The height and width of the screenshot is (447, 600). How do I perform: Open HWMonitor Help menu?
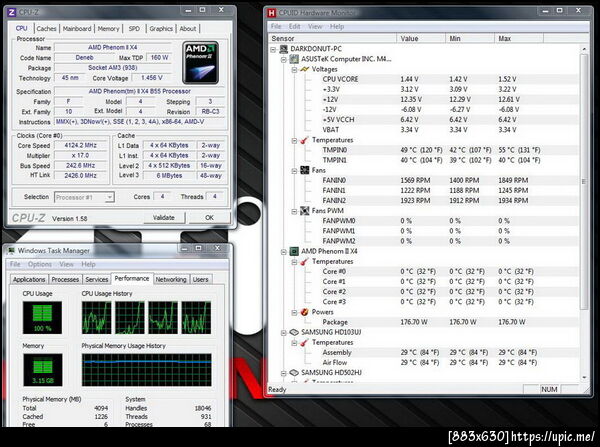click(x=337, y=26)
